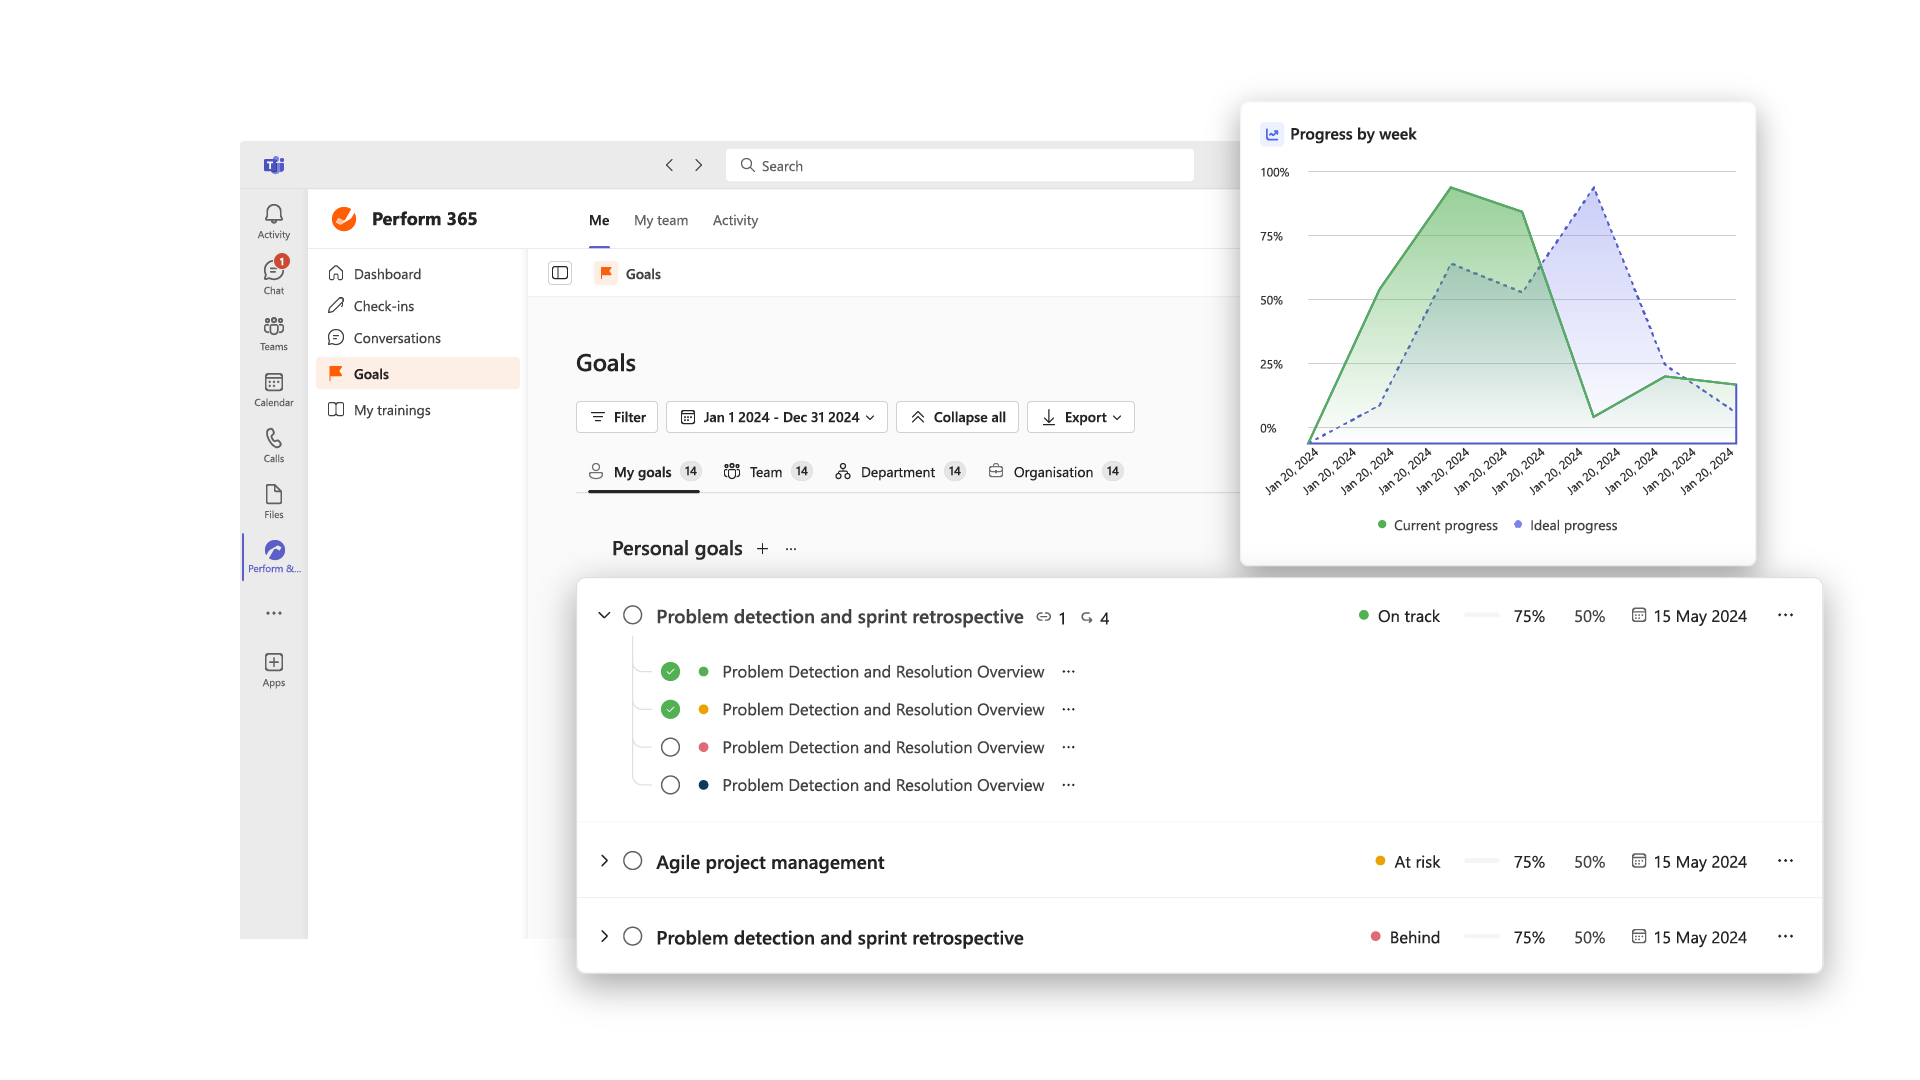Click the Search input field
Screen dimensions: 1920x1080
click(x=960, y=165)
